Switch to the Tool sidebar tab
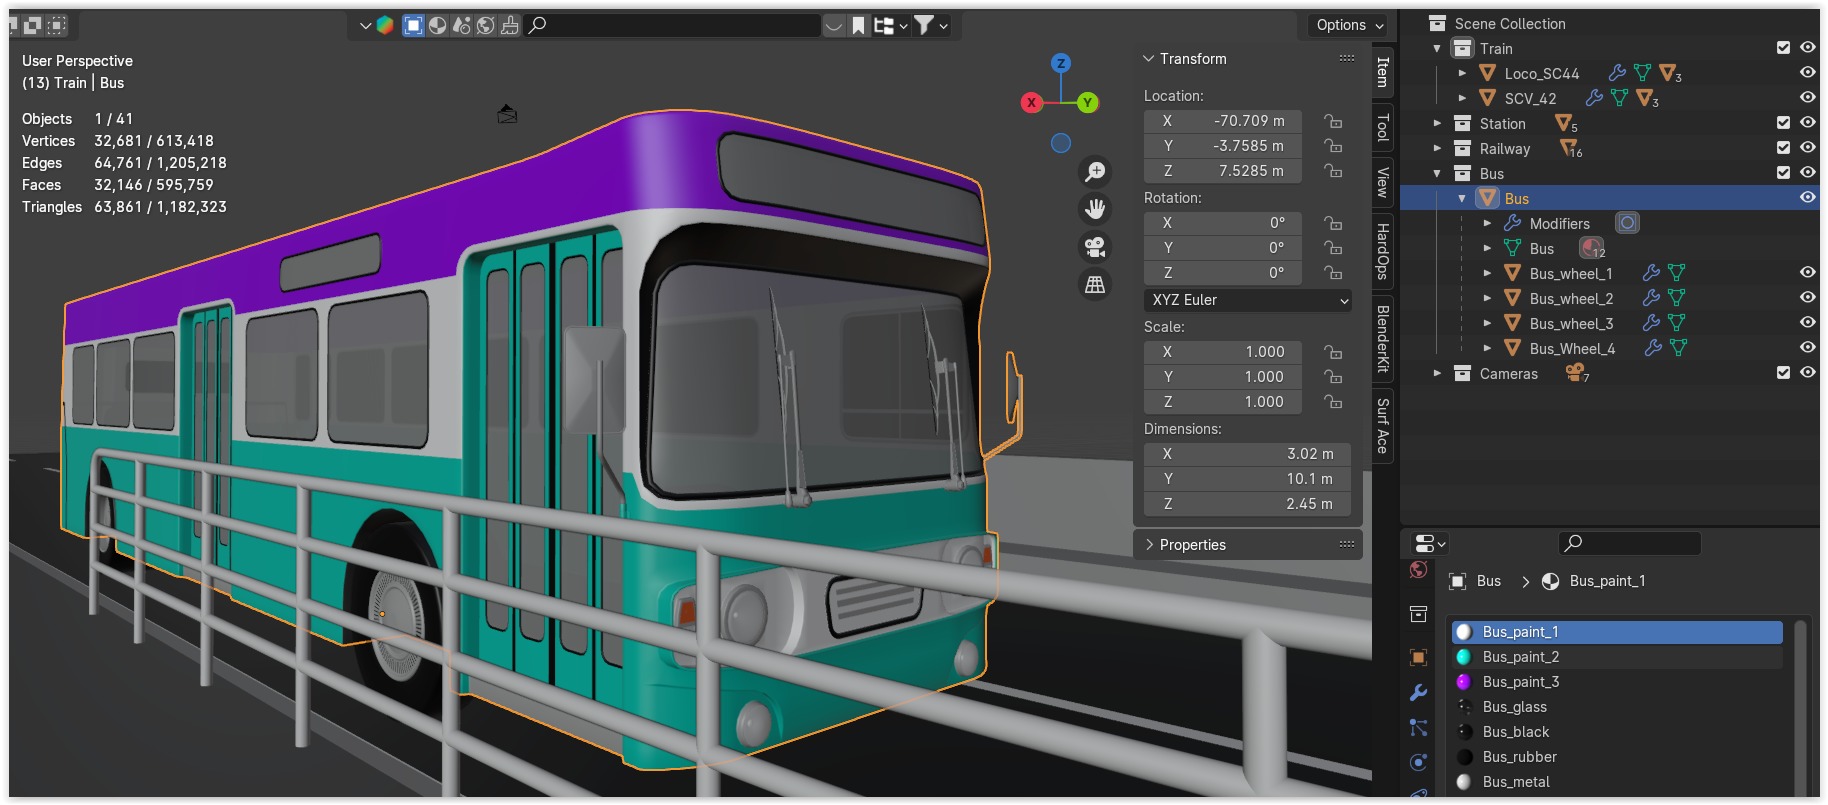1828x805 pixels. pyautogui.click(x=1383, y=128)
